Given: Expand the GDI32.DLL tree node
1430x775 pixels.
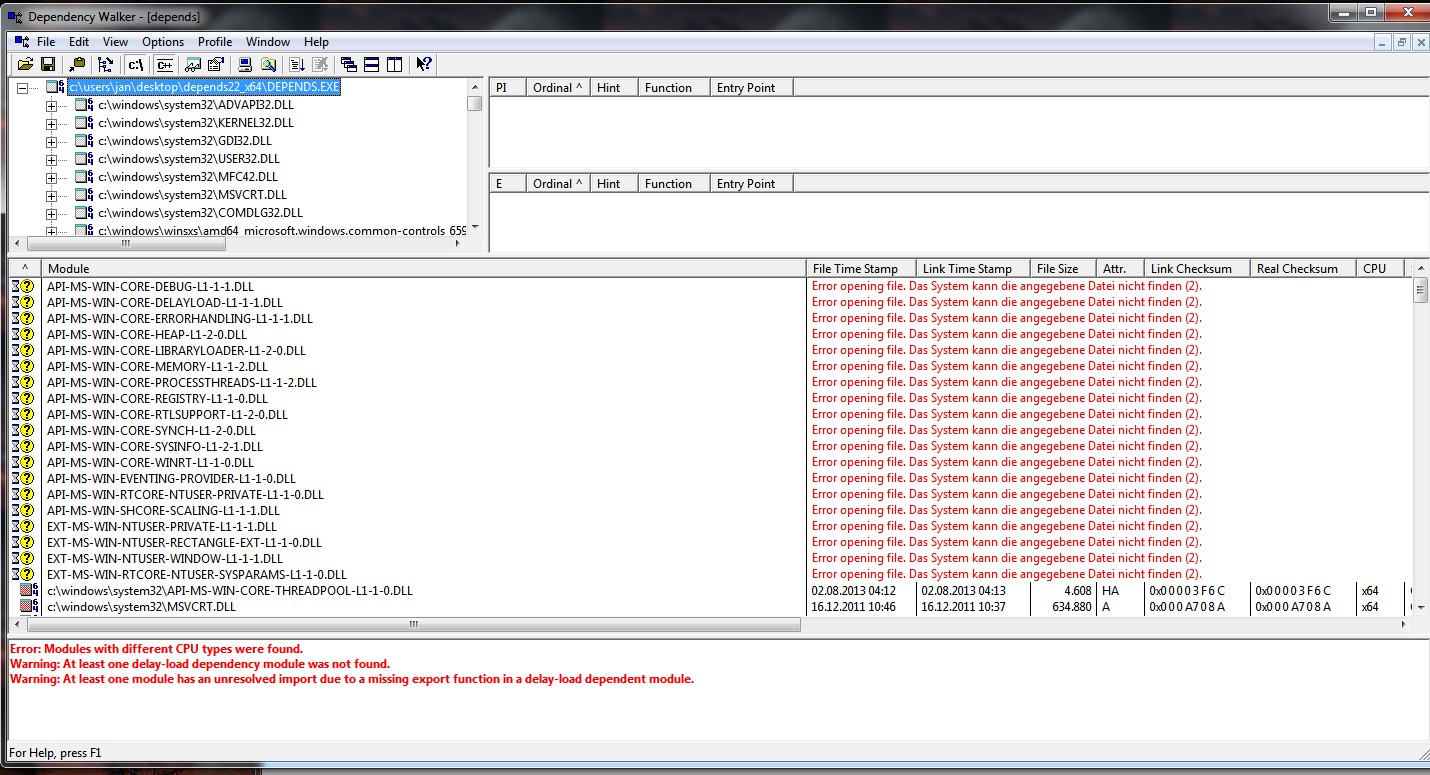Looking at the screenshot, I should point(52,142).
